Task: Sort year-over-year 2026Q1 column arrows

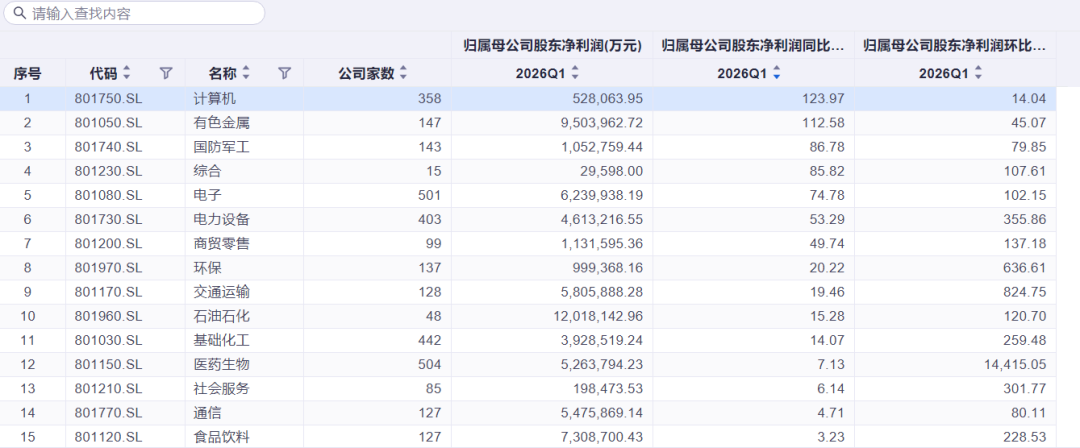Action: tap(777, 73)
